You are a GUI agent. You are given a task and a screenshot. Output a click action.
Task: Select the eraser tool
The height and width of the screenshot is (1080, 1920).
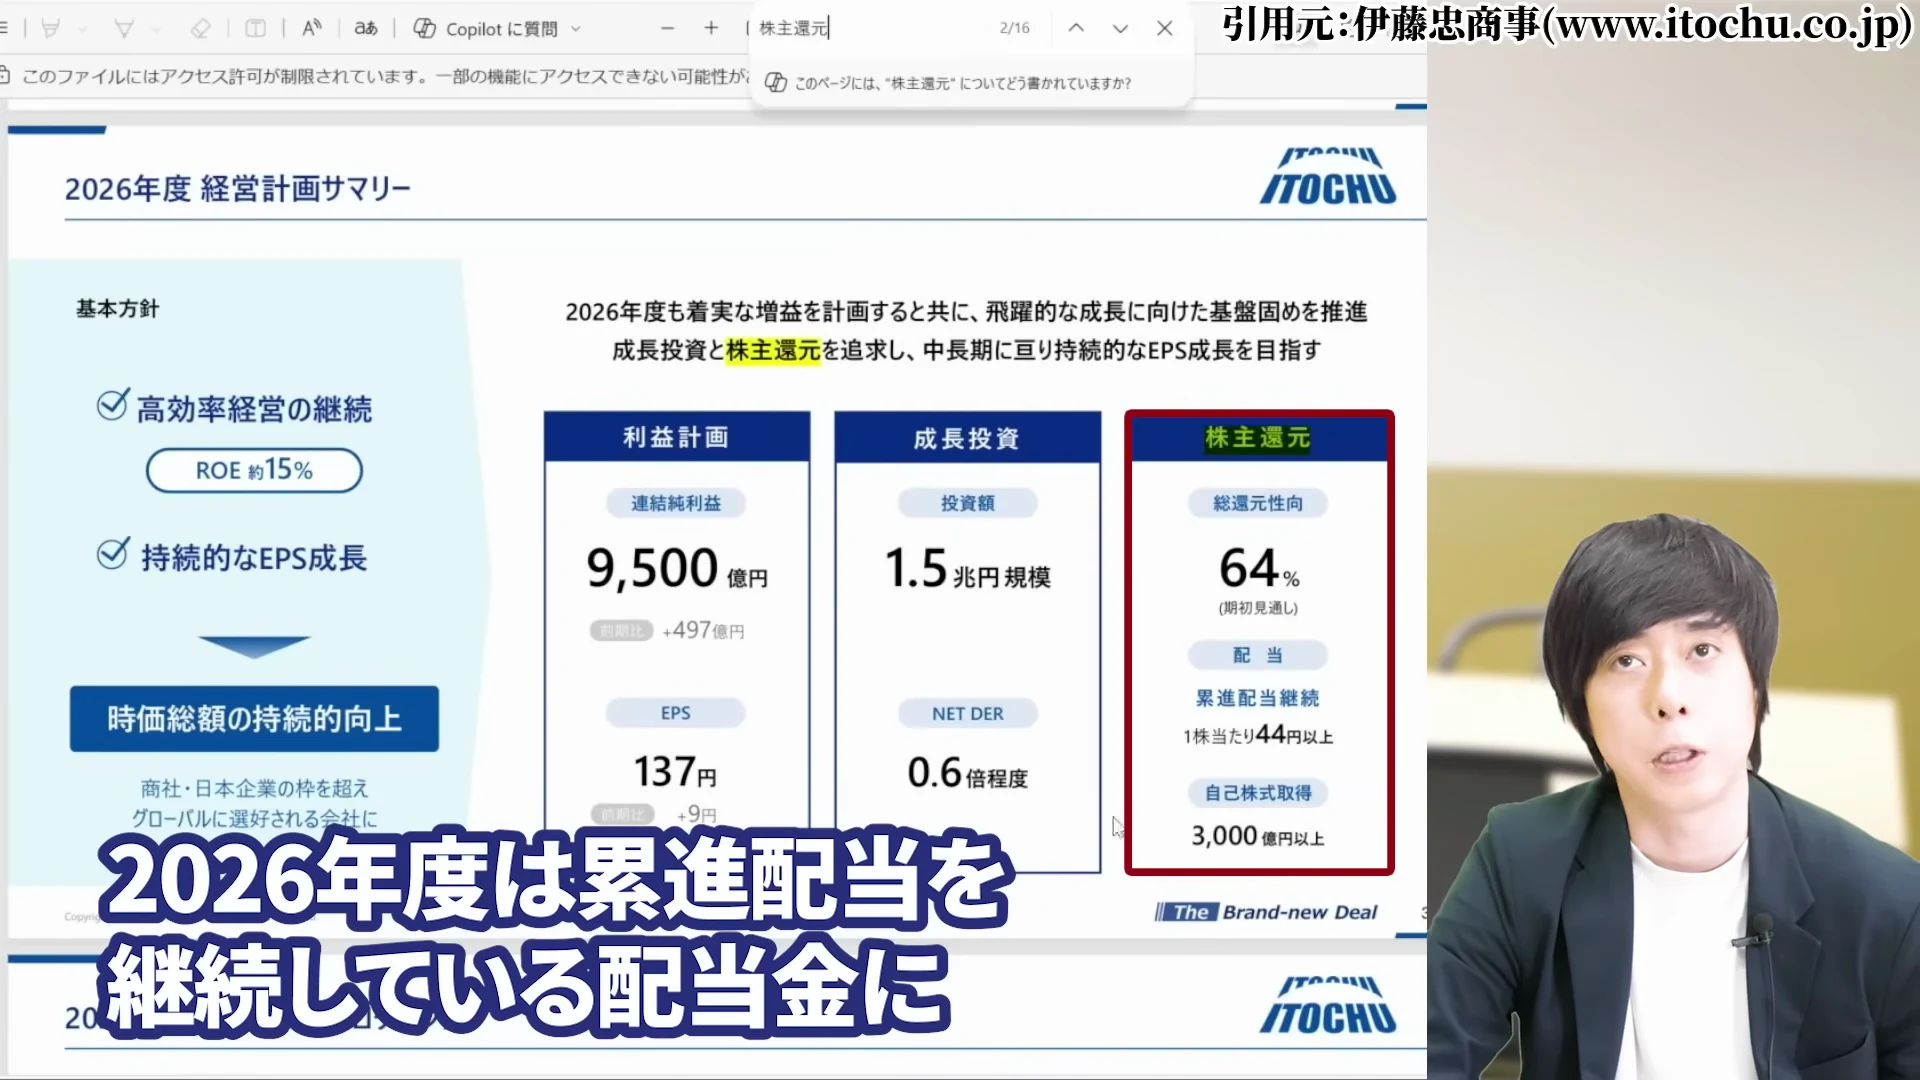[201, 29]
